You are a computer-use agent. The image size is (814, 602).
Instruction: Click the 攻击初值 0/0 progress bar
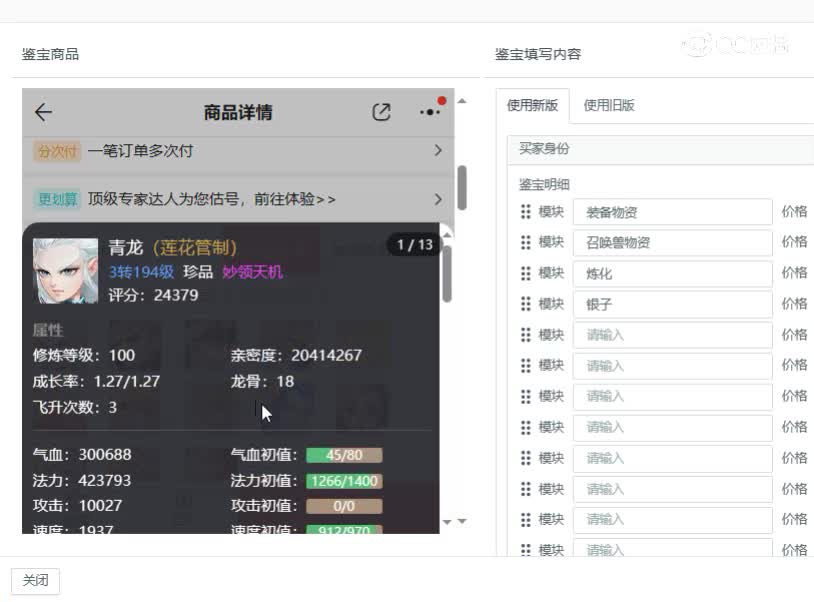(344, 506)
